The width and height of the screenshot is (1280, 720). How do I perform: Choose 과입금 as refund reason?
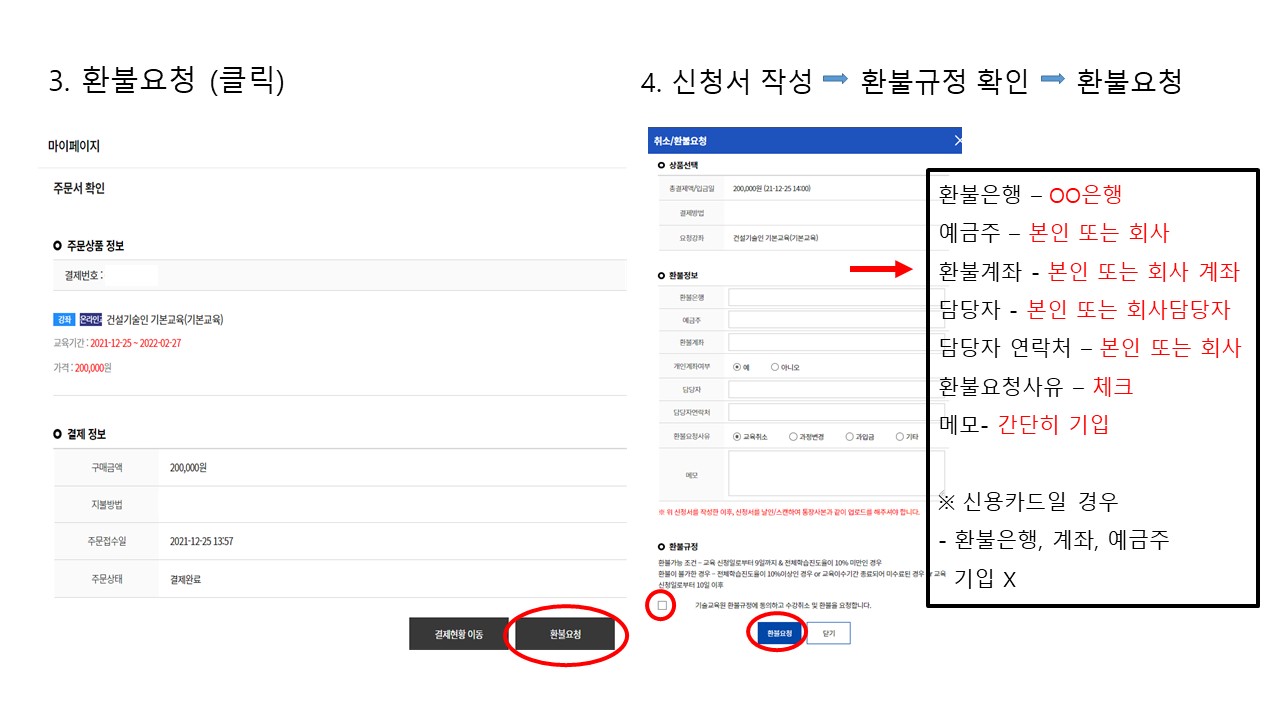click(x=849, y=436)
